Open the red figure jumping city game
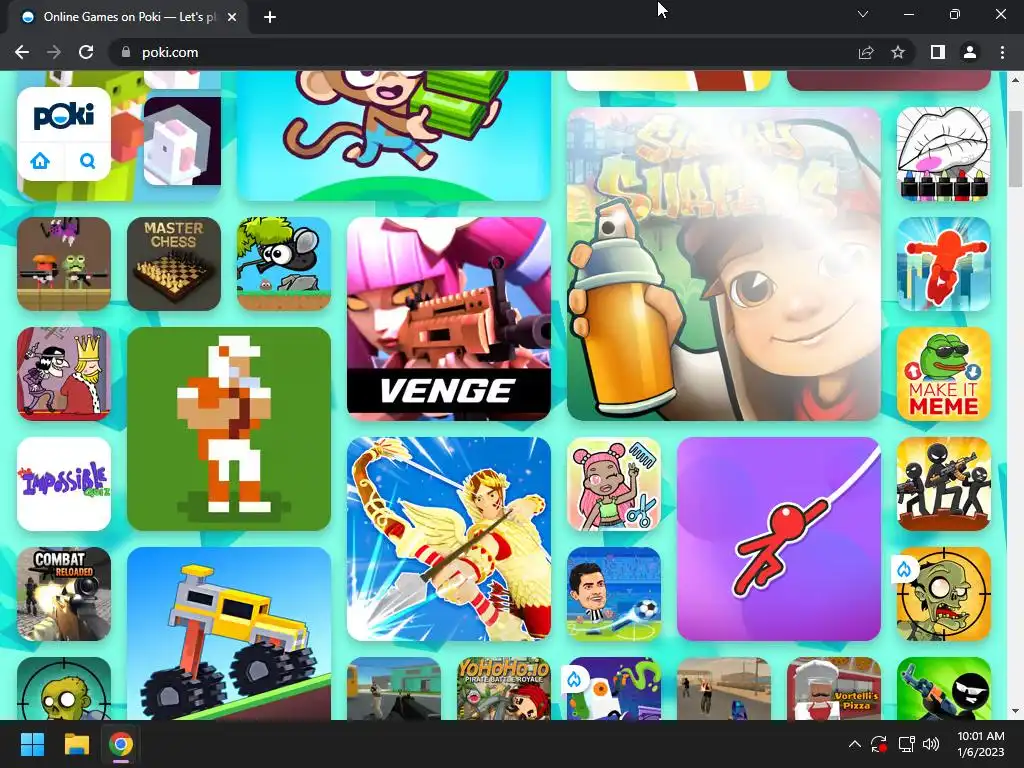This screenshot has width=1024, height=768. (944, 264)
